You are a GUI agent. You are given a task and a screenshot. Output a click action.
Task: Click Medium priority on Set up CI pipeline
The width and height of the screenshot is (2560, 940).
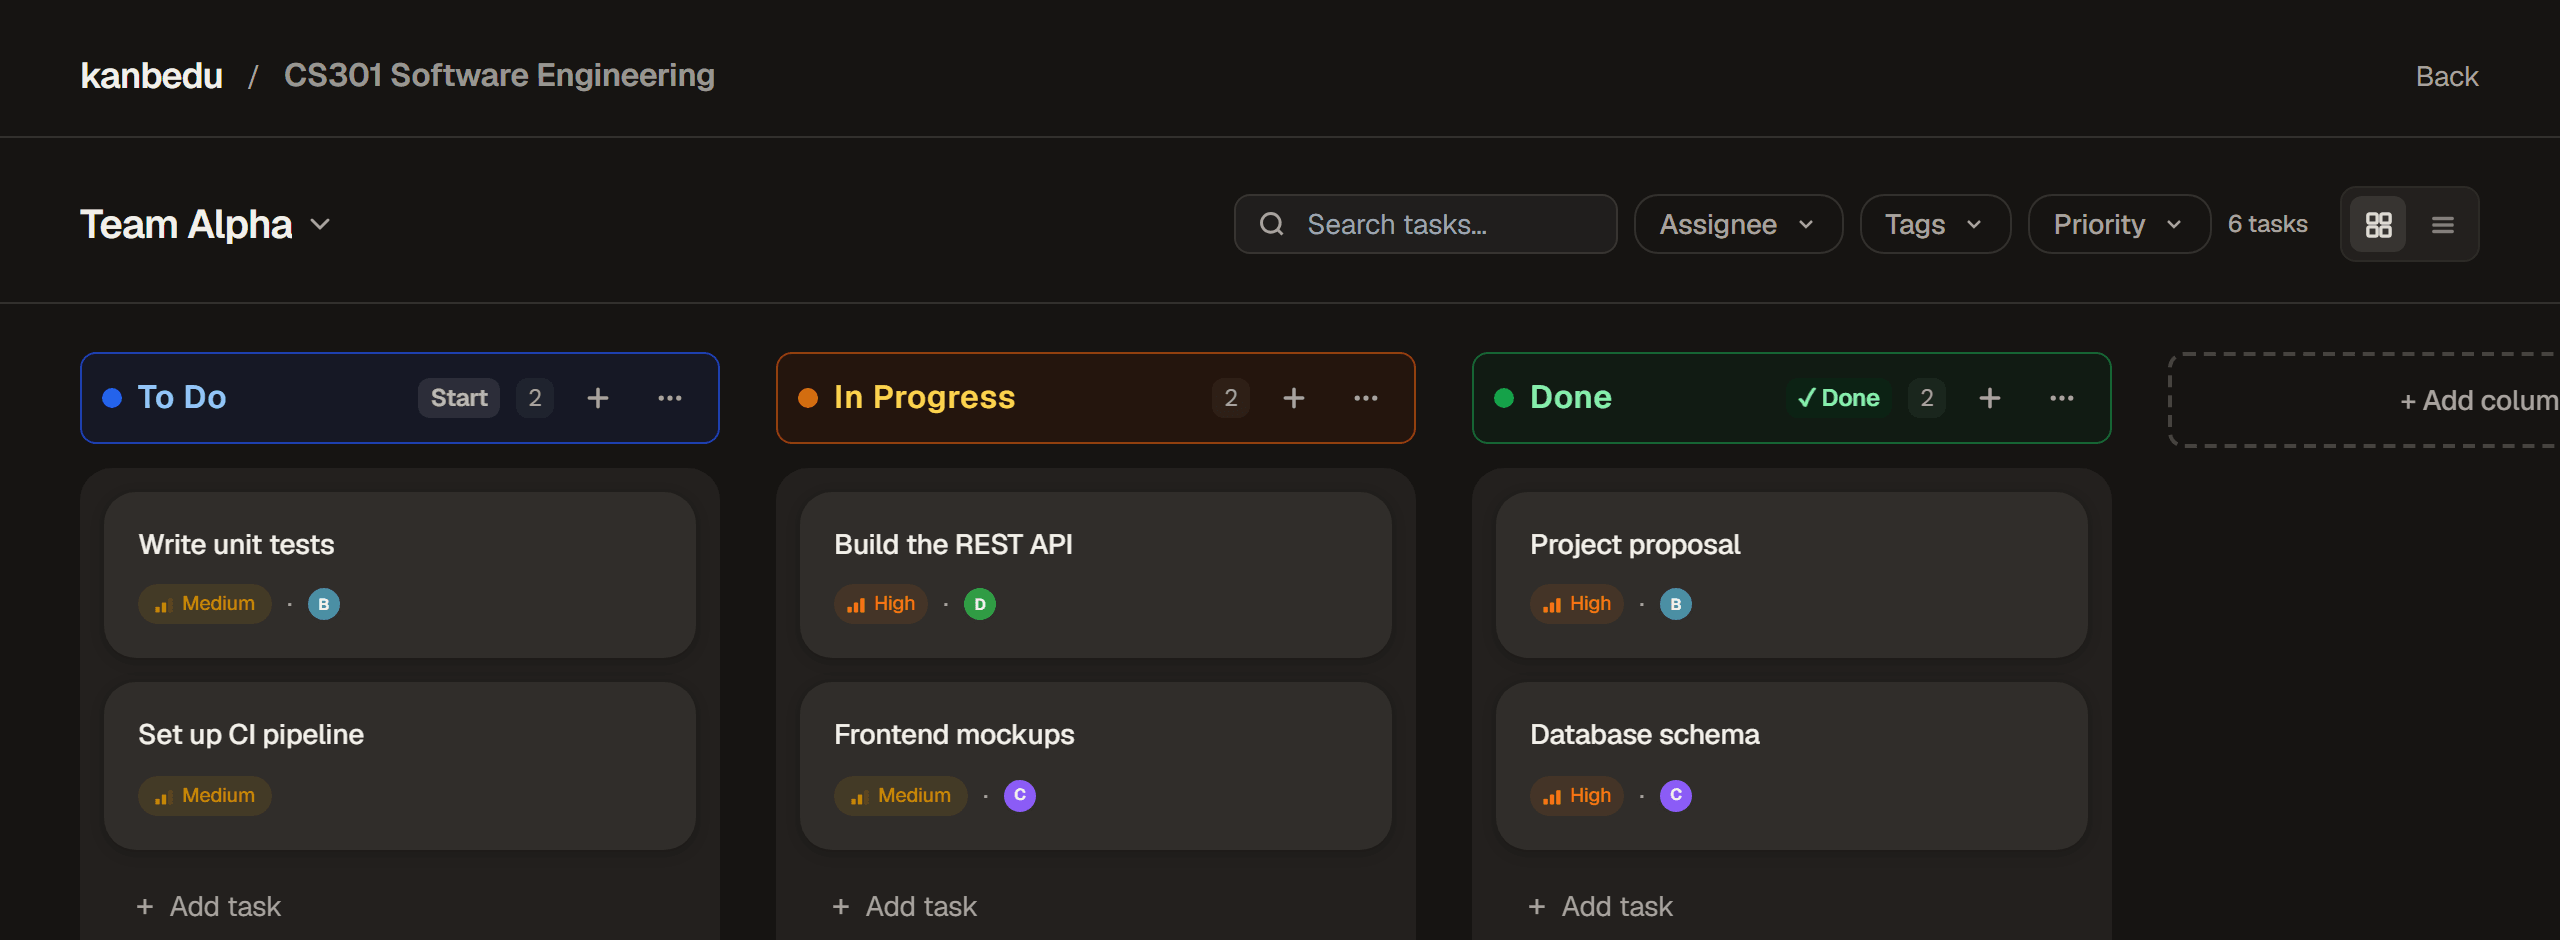205,796
